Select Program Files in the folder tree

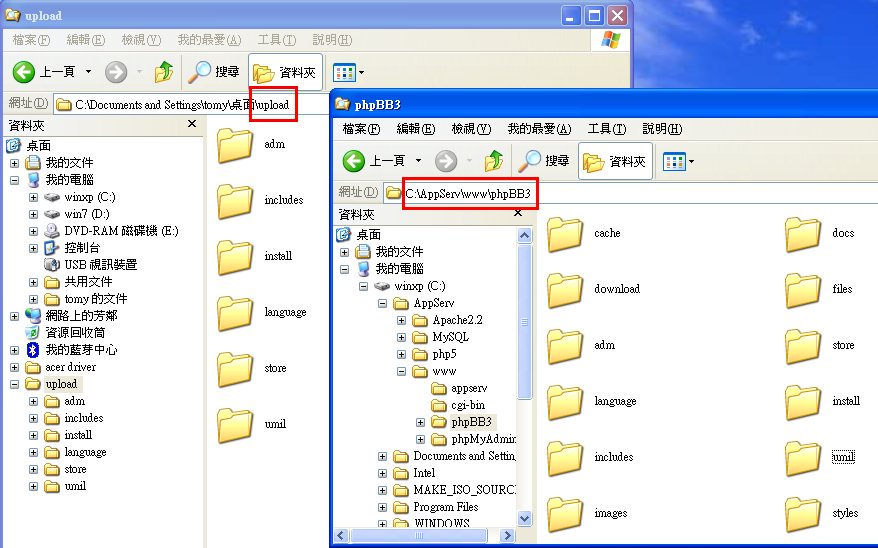(445, 507)
